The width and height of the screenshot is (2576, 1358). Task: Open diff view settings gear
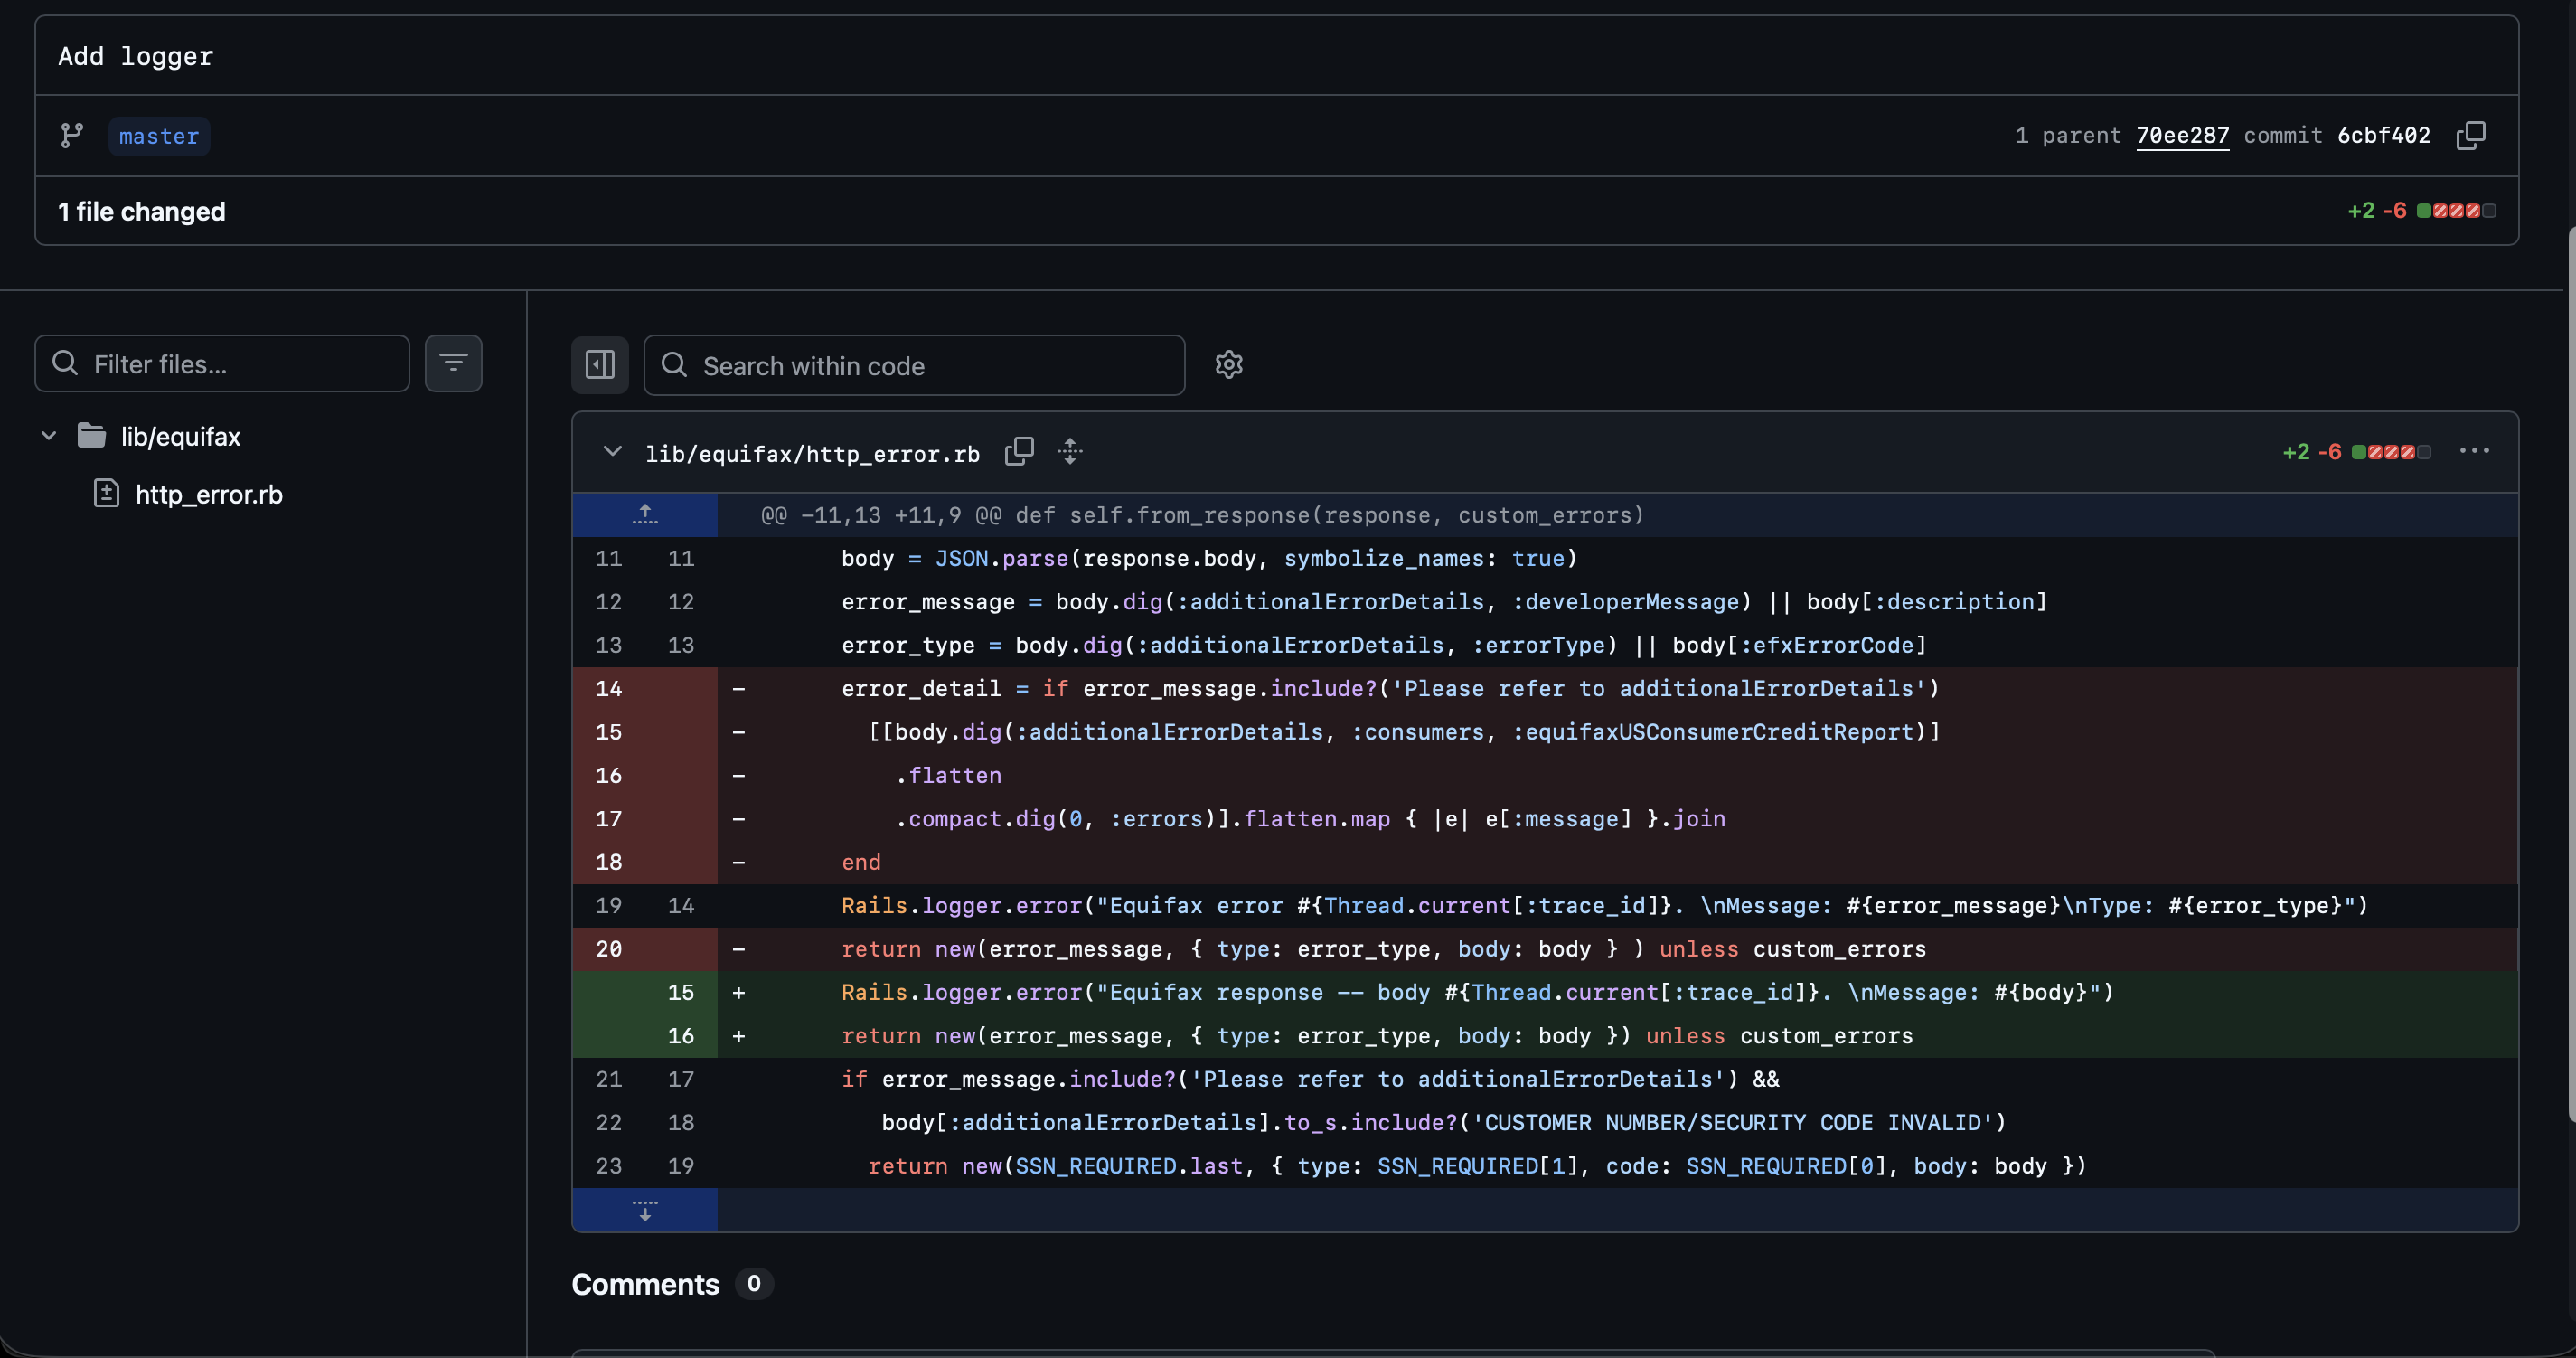click(1229, 364)
